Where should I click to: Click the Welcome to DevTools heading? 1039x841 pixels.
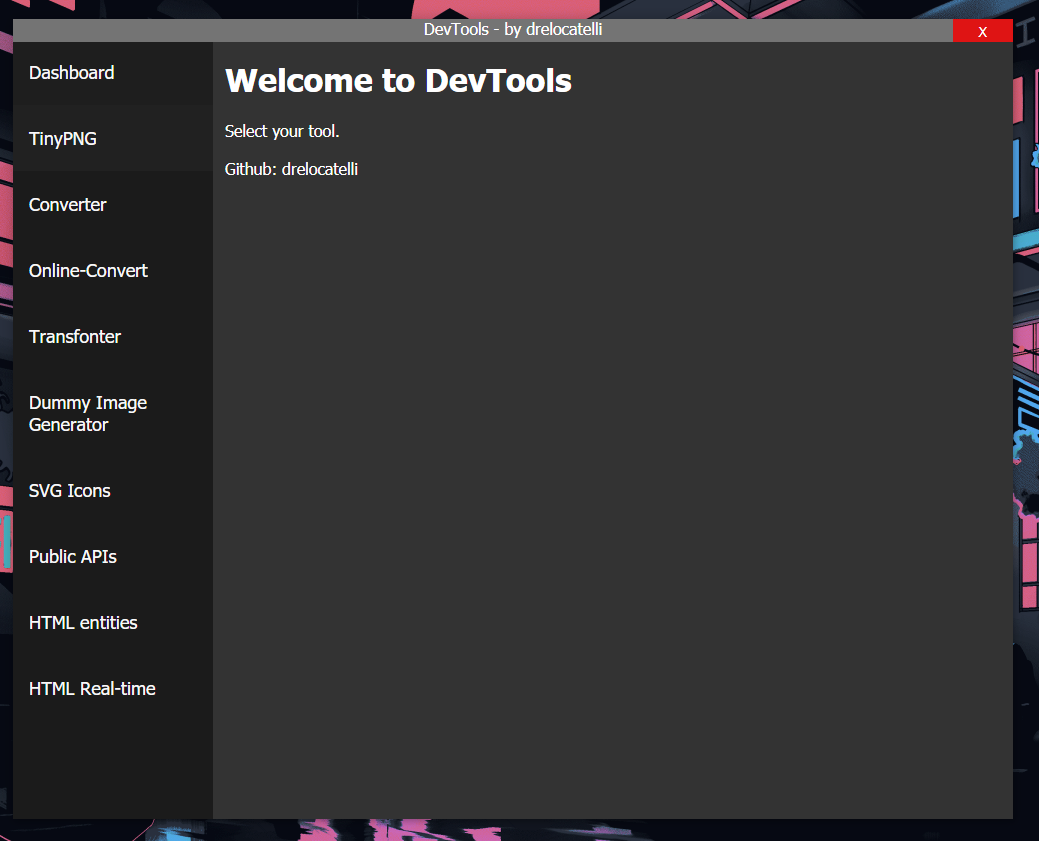click(398, 80)
